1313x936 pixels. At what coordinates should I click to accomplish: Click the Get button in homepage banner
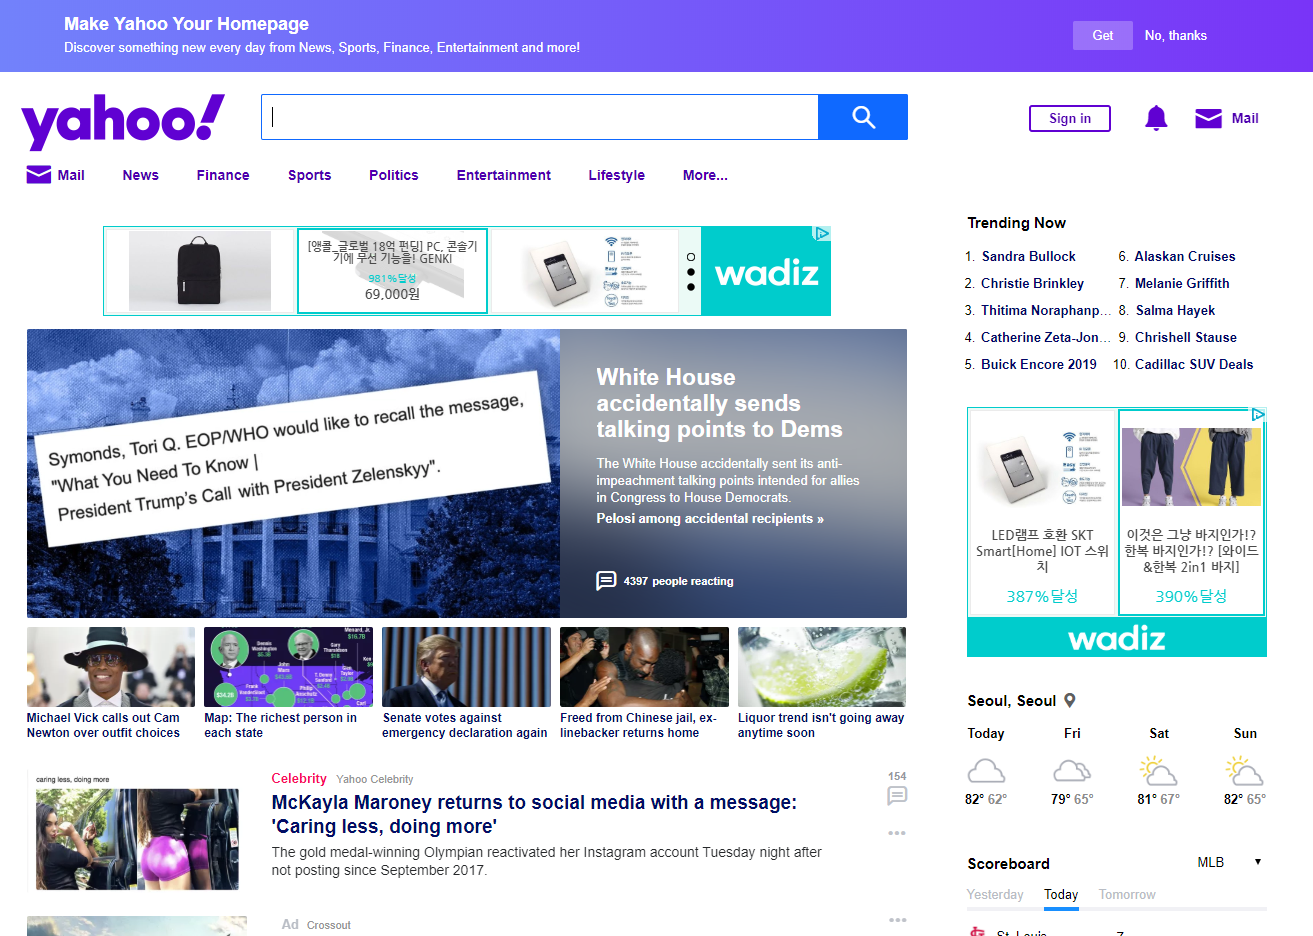pyautogui.click(x=1103, y=35)
